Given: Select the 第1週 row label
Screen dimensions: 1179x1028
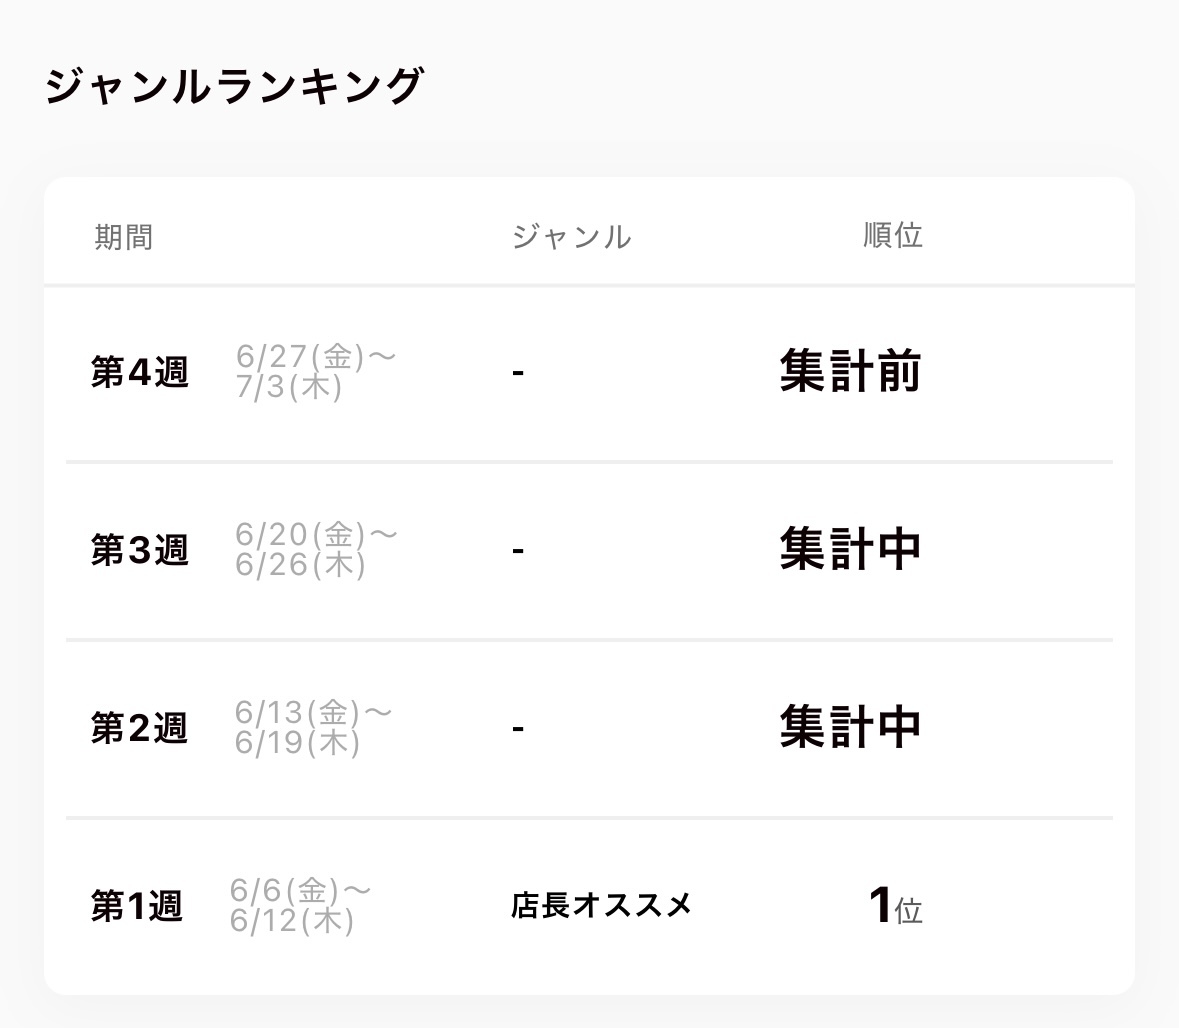Looking at the screenshot, I should tap(137, 906).
